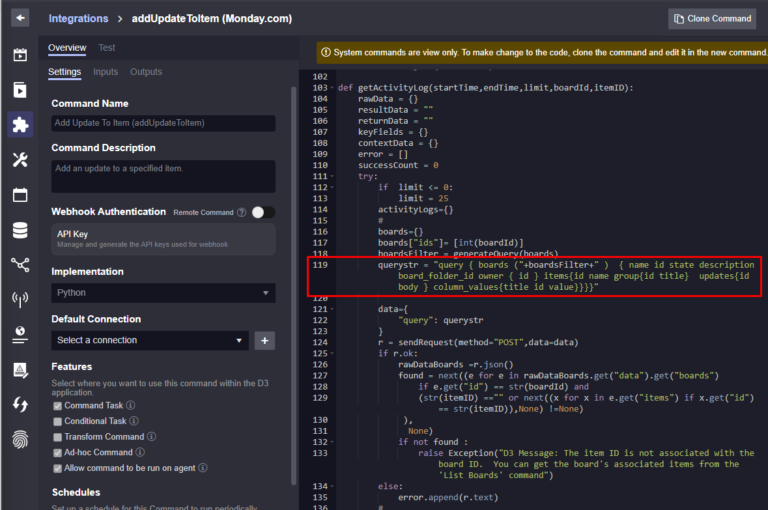Add a new connection with plus button
The width and height of the screenshot is (768, 510).
pos(264,340)
